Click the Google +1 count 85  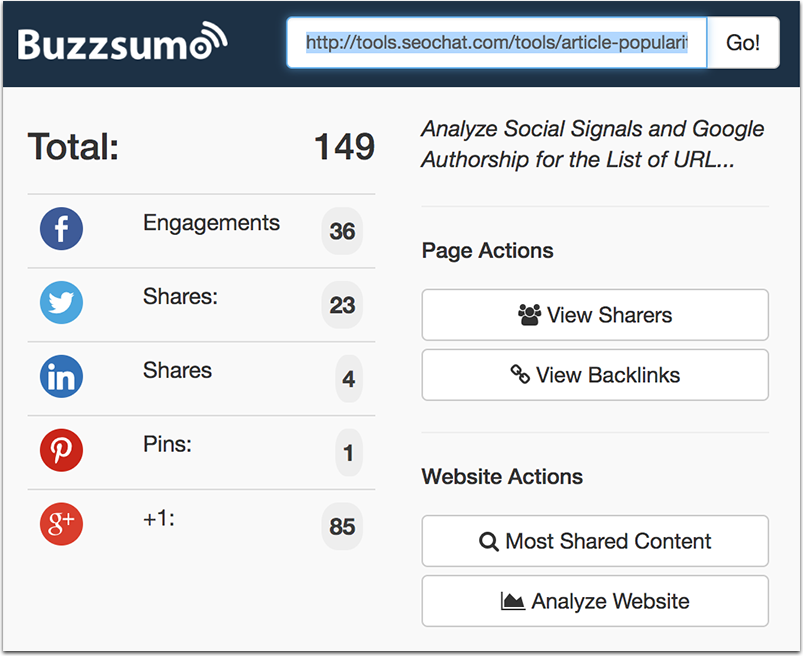[342, 526]
